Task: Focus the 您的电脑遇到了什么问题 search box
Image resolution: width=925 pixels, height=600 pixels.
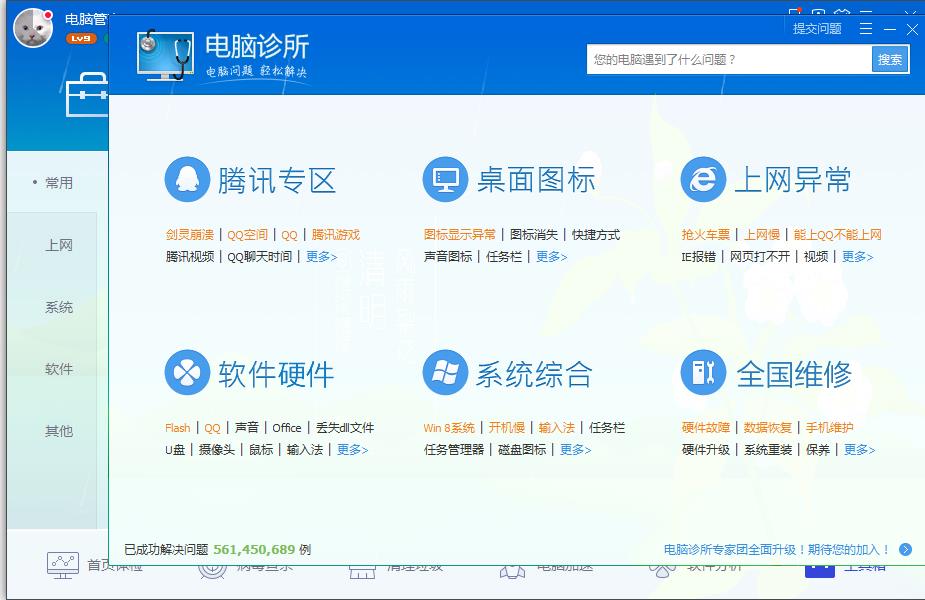Action: [729, 60]
